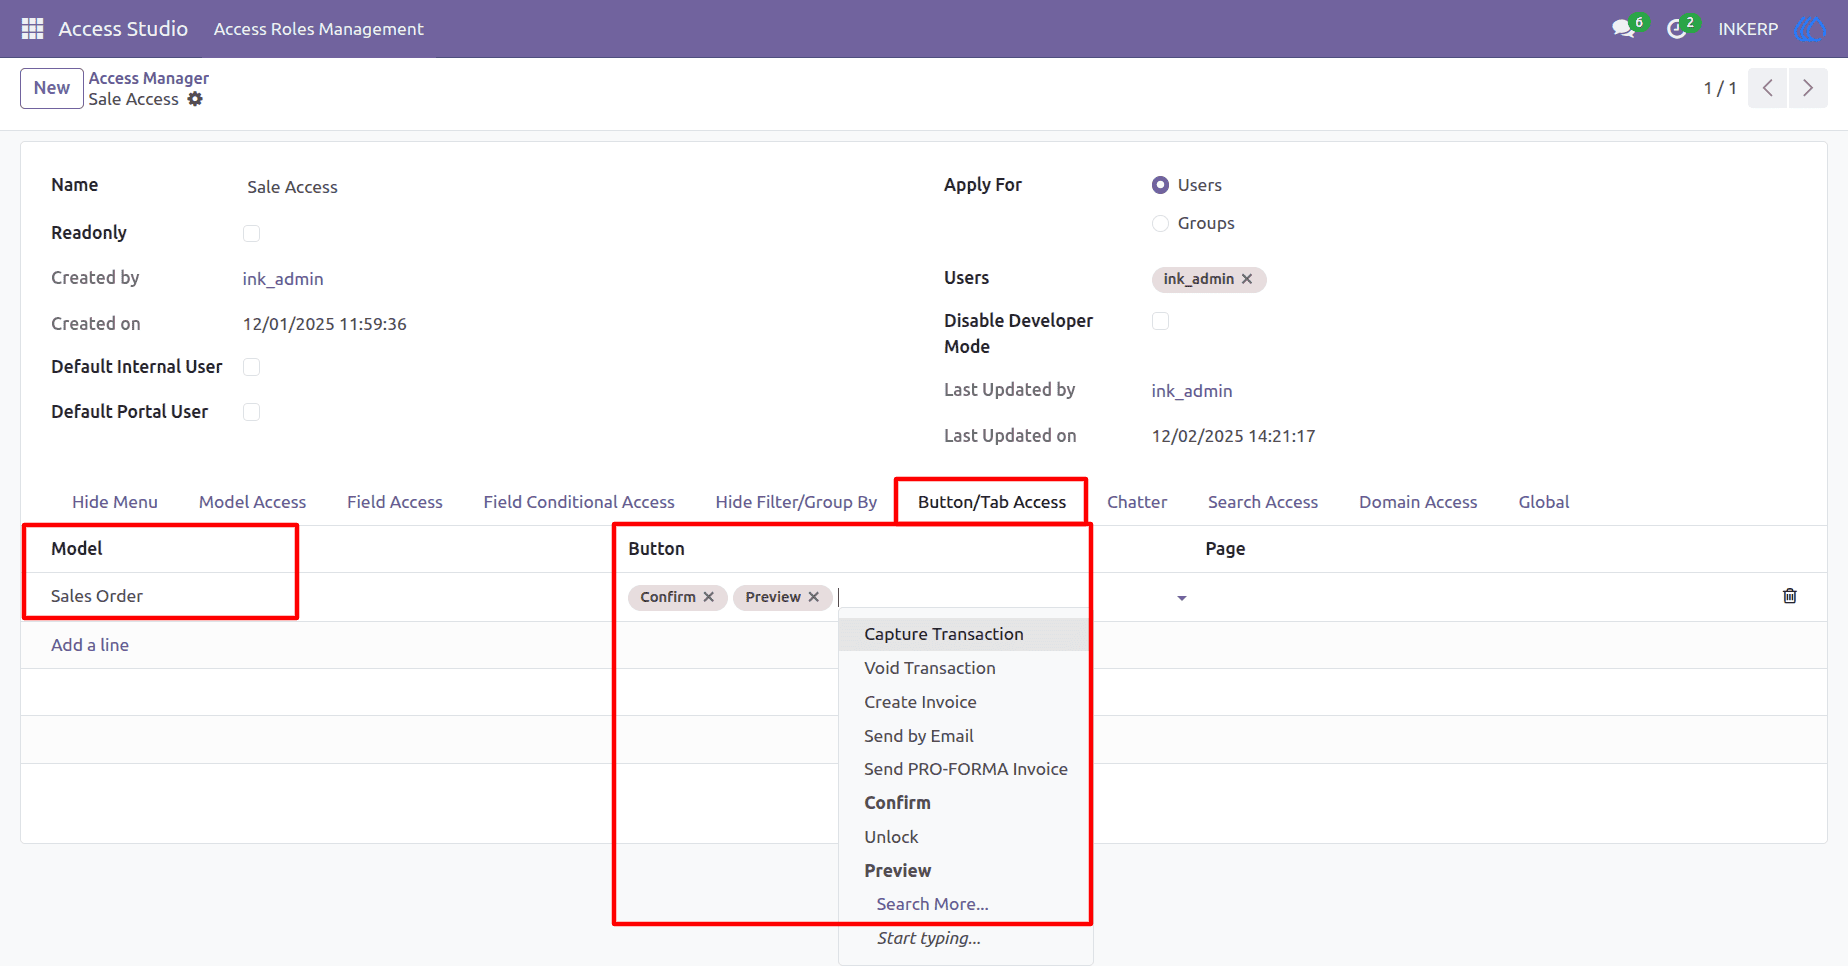Select Search More... in the dropdown
The height and width of the screenshot is (966, 1848).
(932, 904)
